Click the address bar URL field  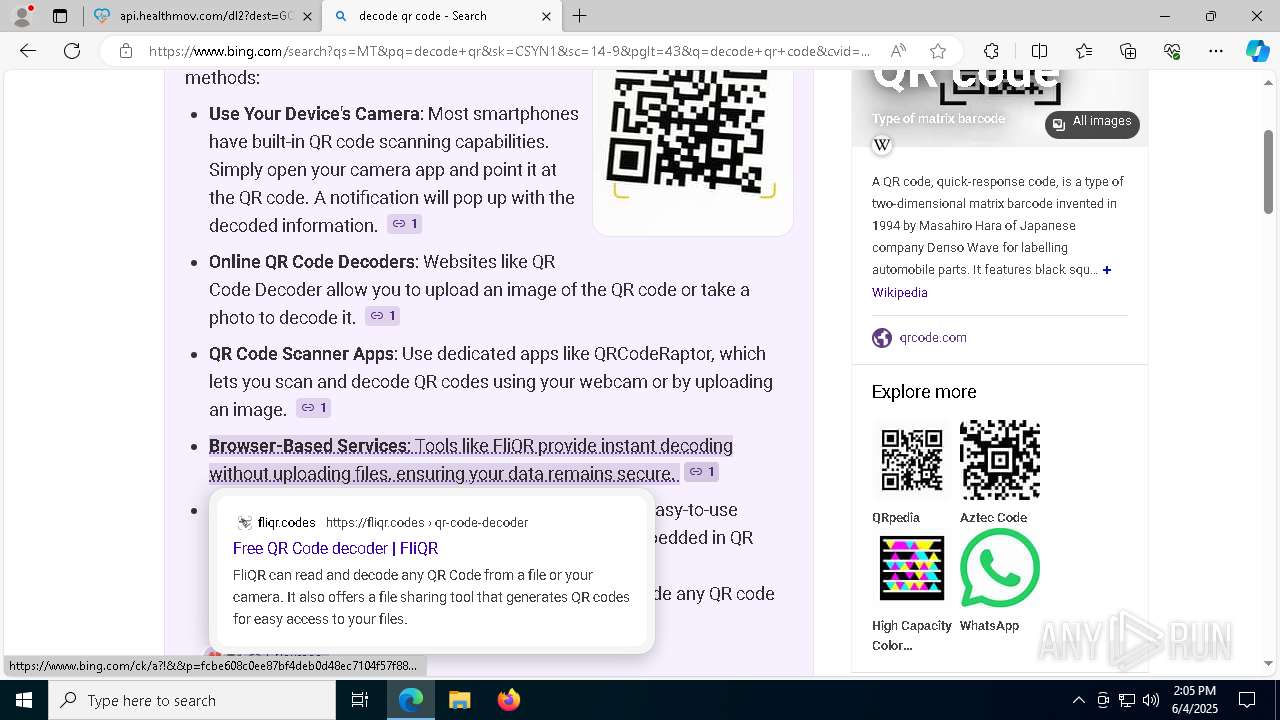509,51
